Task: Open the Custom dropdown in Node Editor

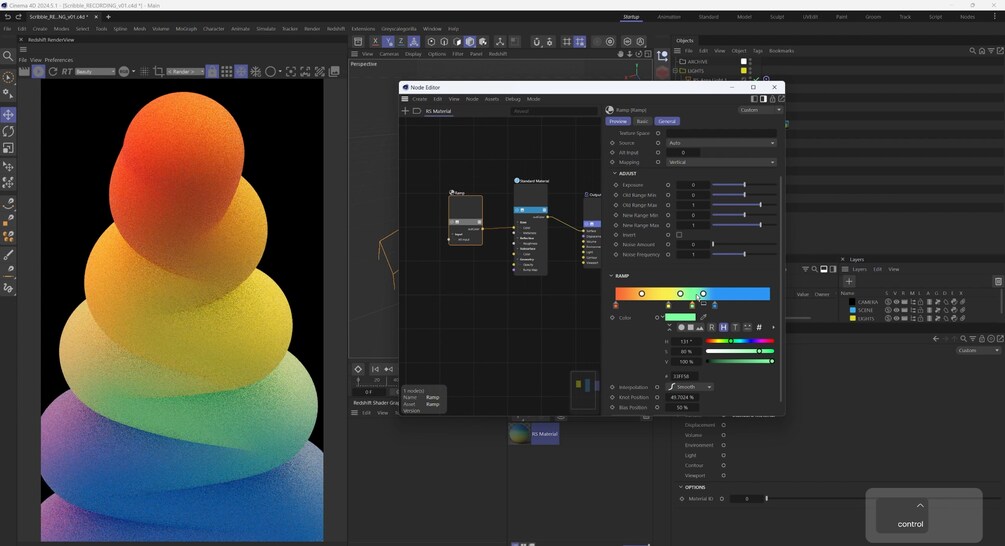Action: [x=760, y=110]
